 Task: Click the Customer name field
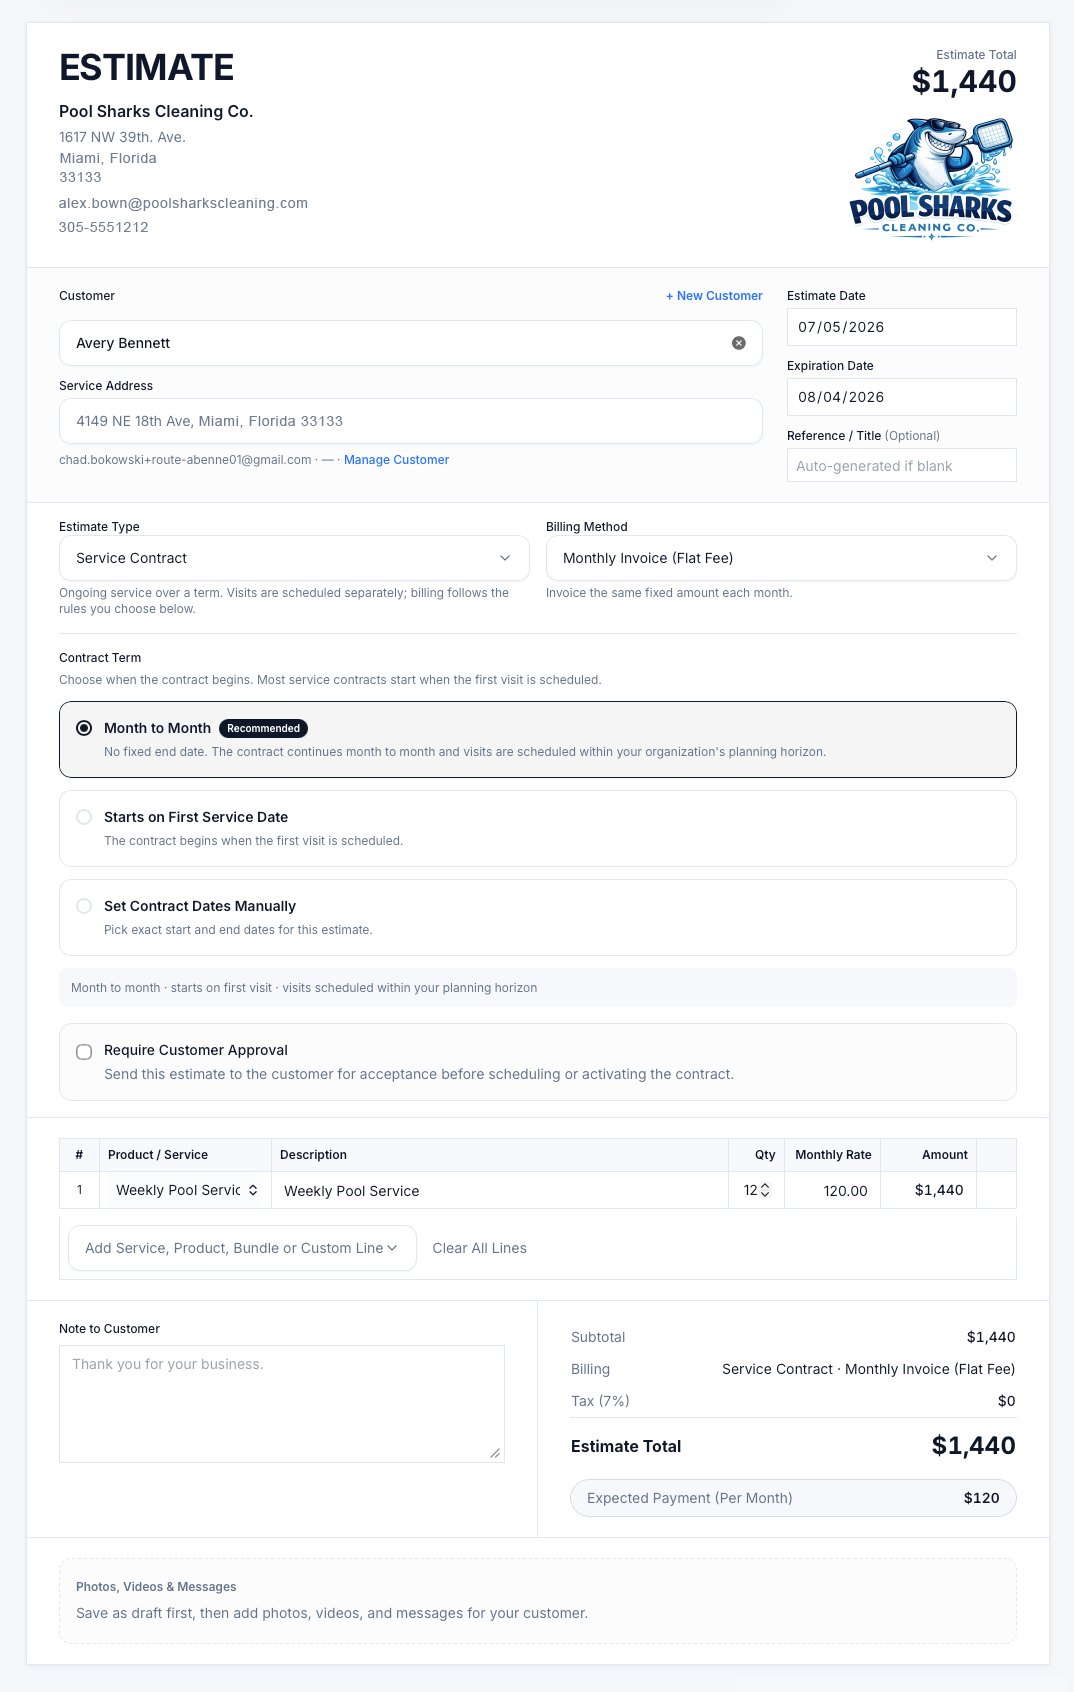tap(410, 343)
